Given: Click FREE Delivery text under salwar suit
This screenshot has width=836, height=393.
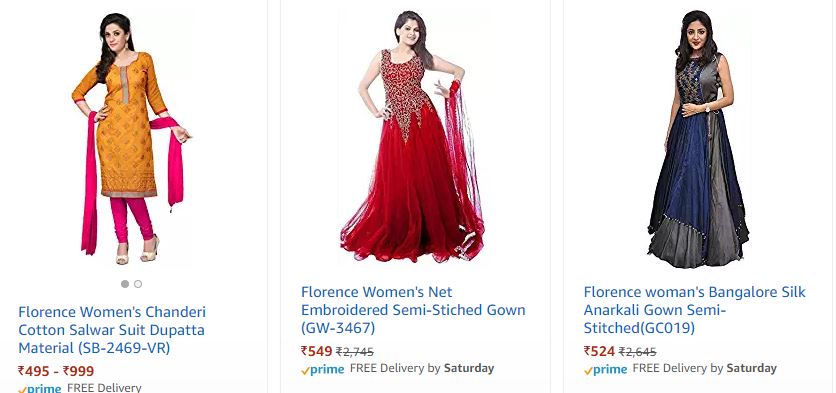Looking at the screenshot, I should [104, 388].
